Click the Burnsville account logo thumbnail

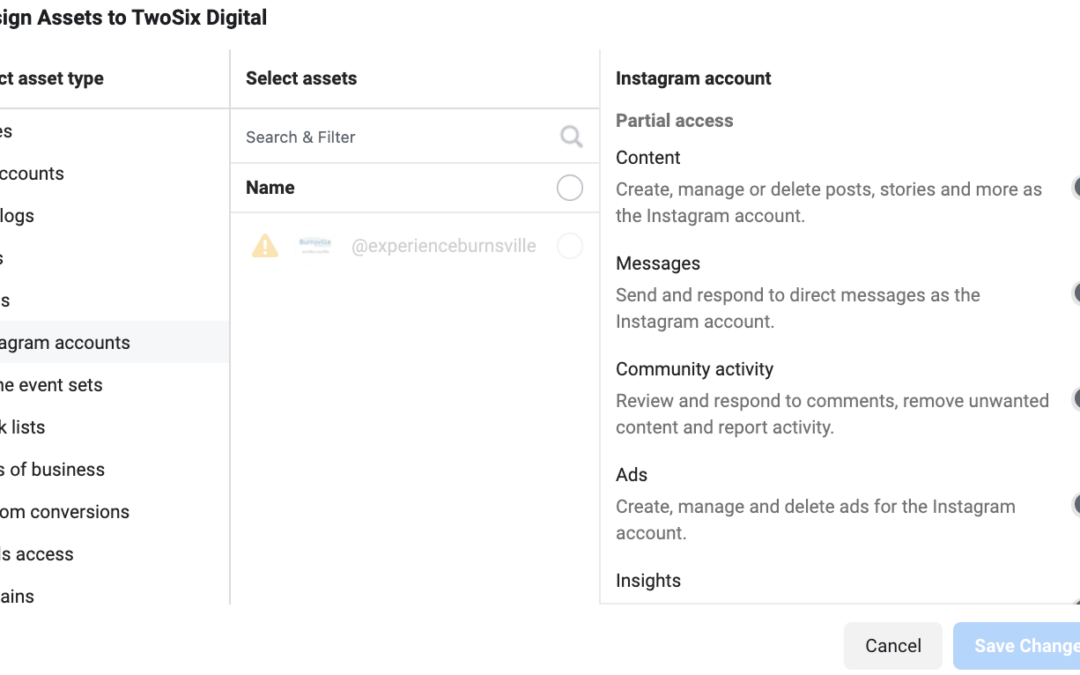point(315,246)
